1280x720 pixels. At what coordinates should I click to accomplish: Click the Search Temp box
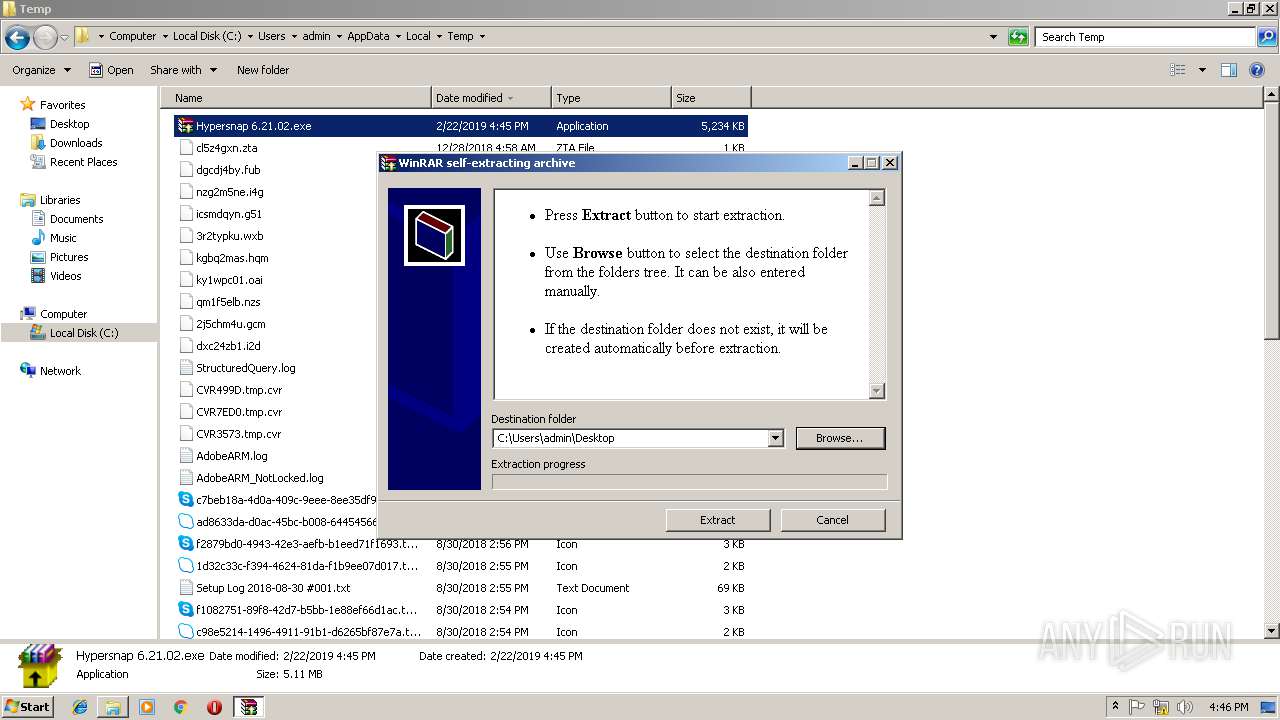point(1145,37)
